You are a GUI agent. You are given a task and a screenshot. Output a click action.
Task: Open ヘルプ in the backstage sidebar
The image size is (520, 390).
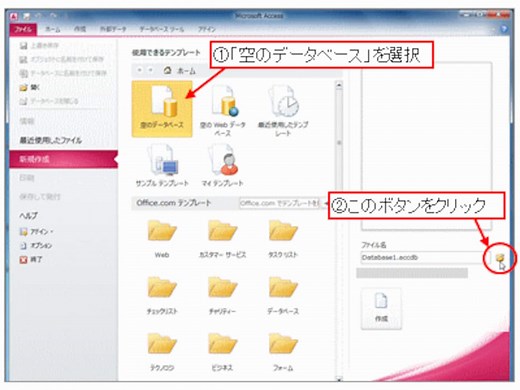tap(29, 216)
